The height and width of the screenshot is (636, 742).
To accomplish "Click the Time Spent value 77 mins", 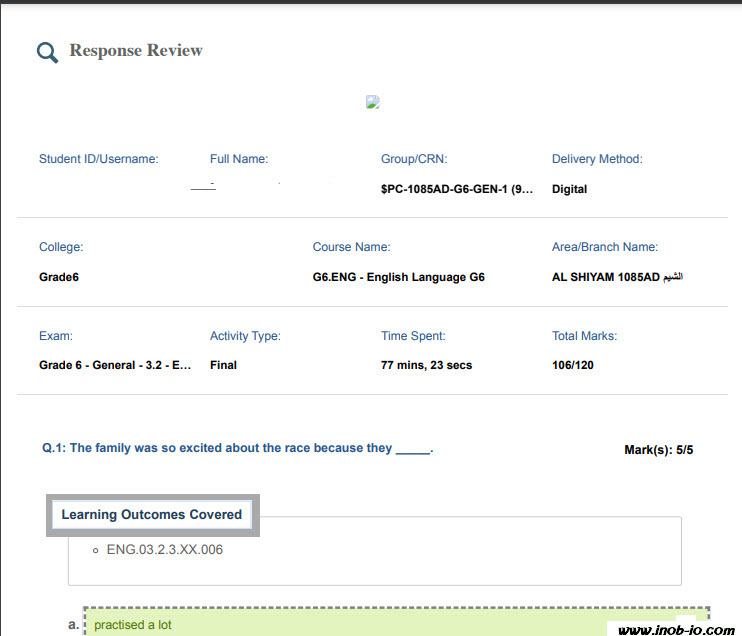I will click(x=426, y=365).
